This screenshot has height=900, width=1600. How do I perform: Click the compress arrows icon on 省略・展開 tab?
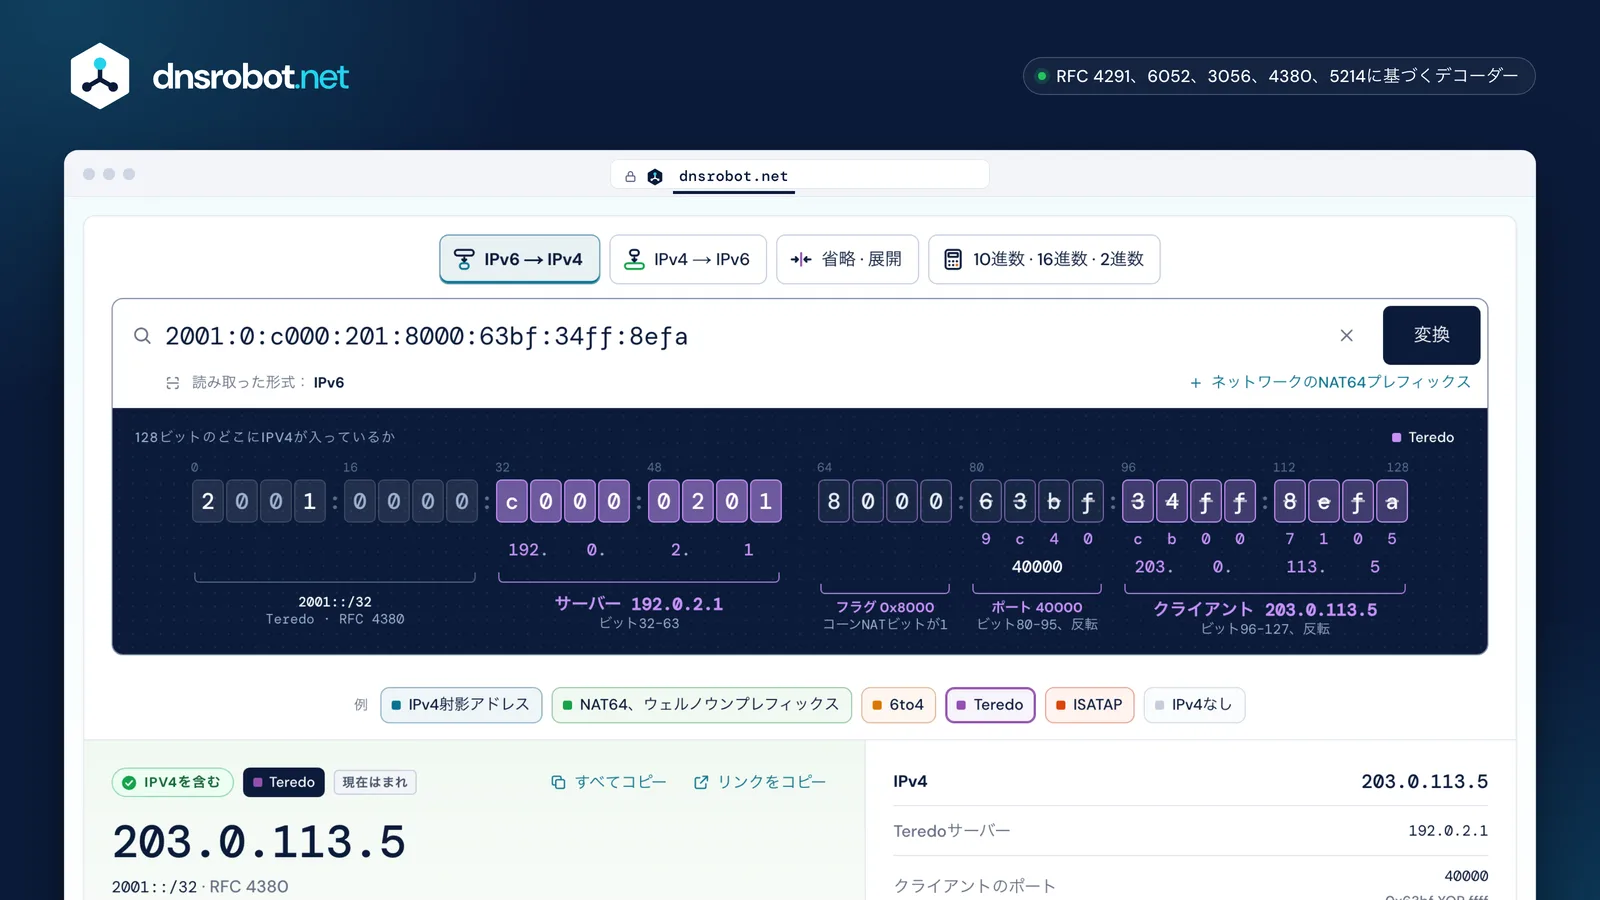click(x=801, y=260)
